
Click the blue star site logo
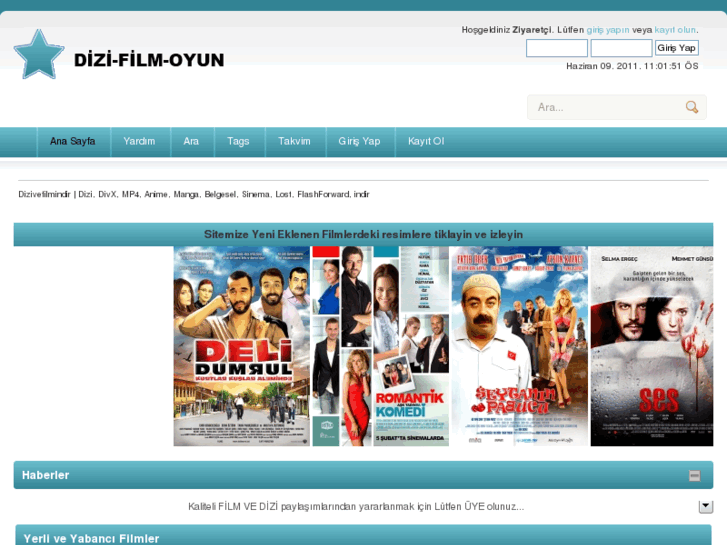point(39,54)
